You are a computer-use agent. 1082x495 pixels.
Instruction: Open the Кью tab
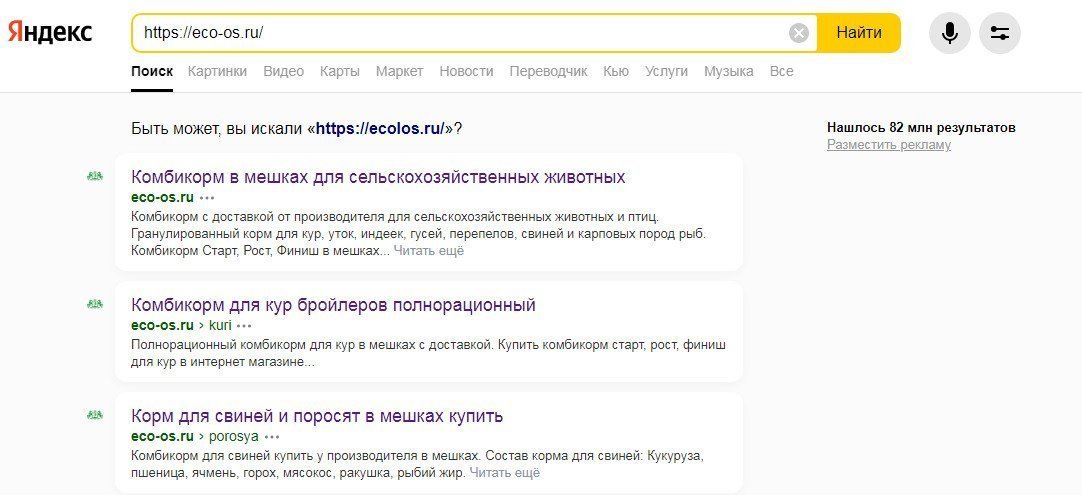click(616, 71)
